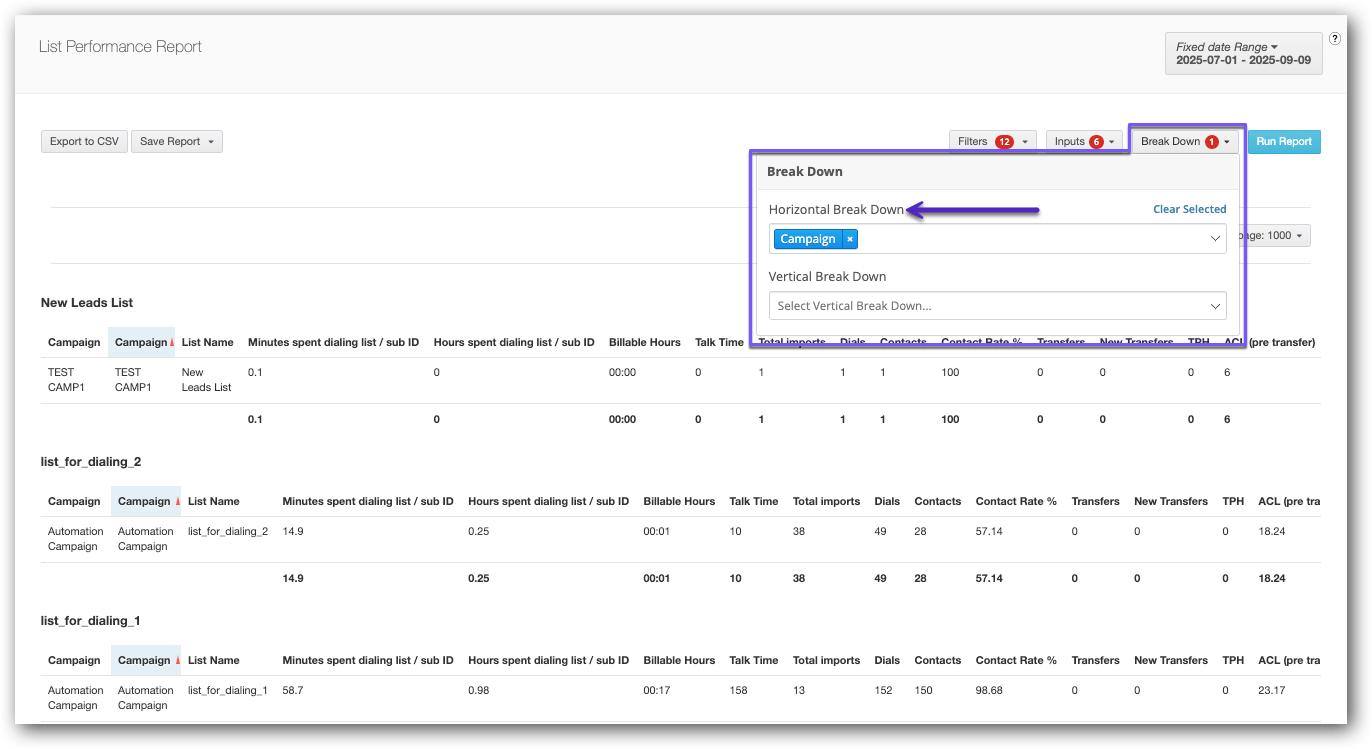Image resolution: width=1372 pixels, height=749 pixels.
Task: Open the Select Vertical Break Down dropdown
Action: (997, 306)
